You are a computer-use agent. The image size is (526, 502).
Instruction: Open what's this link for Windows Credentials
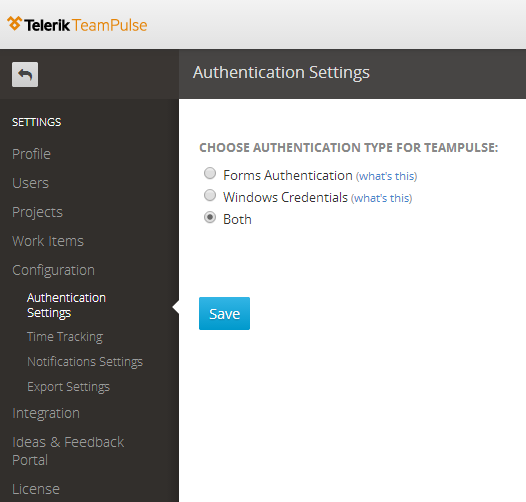381,198
